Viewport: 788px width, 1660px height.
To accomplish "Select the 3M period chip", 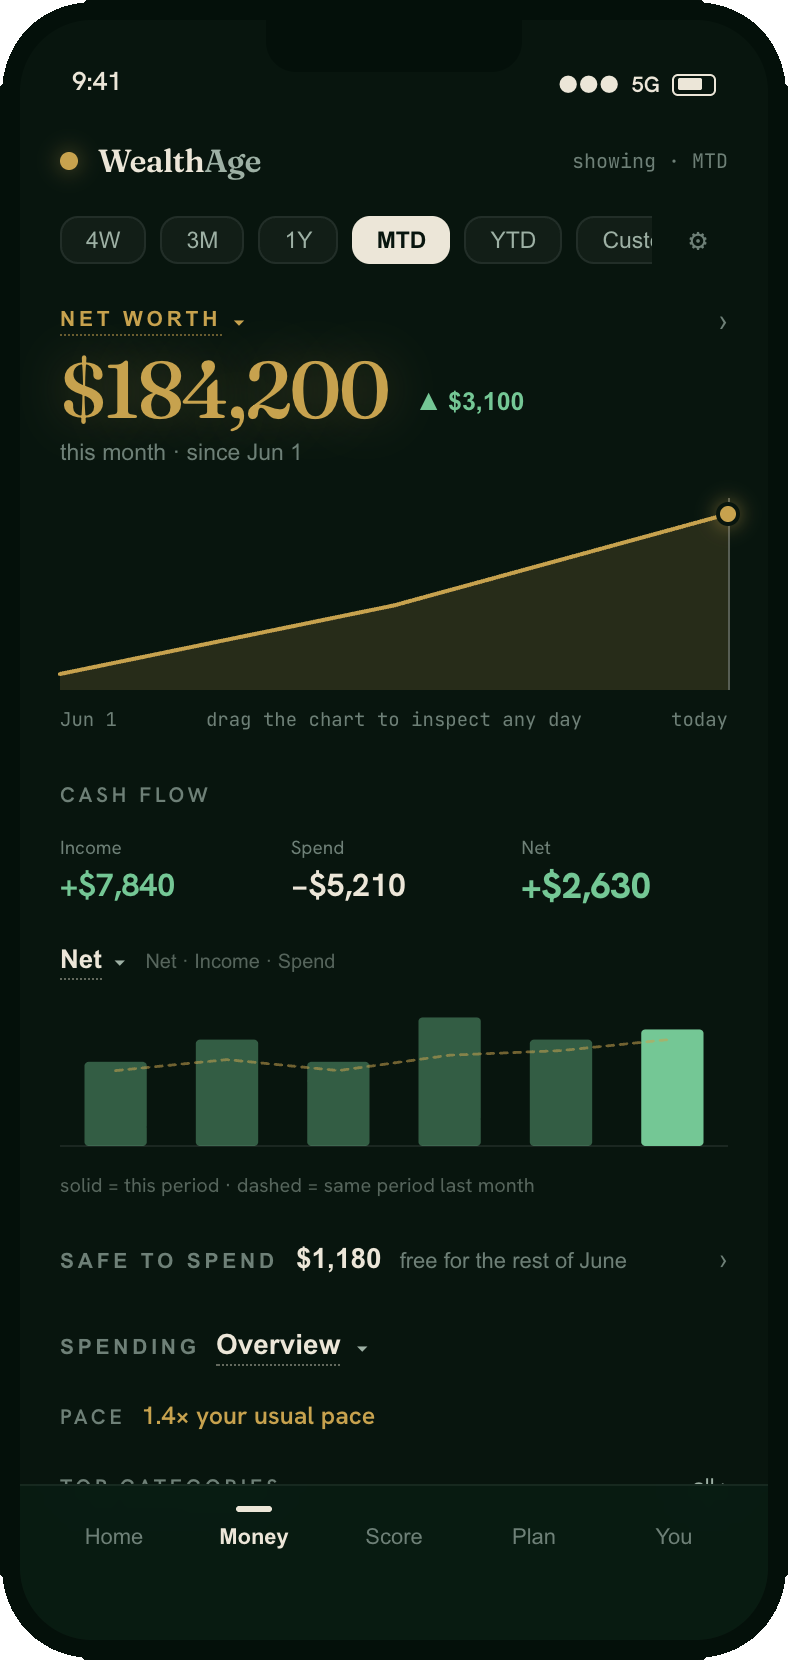I will 202,240.
